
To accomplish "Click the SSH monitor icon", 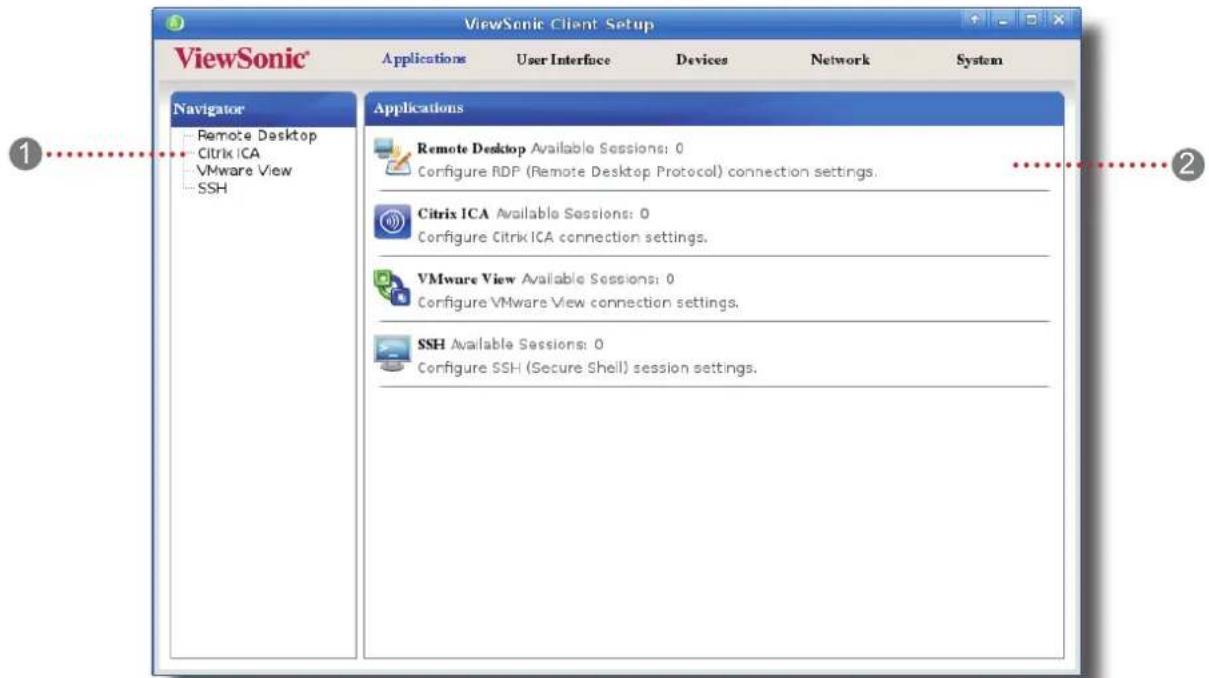I will click(392, 353).
